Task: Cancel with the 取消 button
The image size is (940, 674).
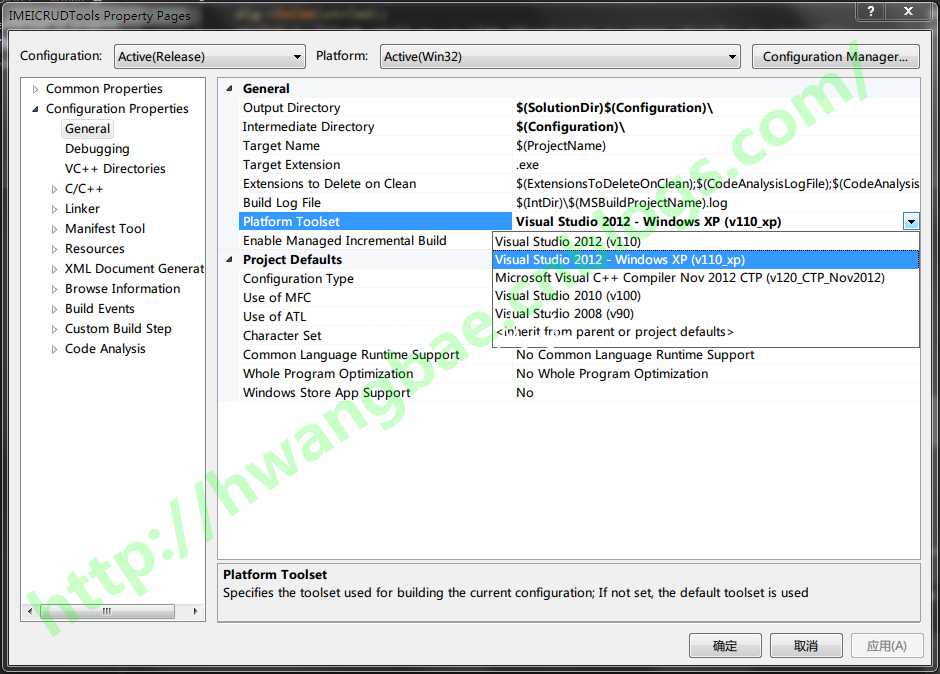Action: point(806,646)
